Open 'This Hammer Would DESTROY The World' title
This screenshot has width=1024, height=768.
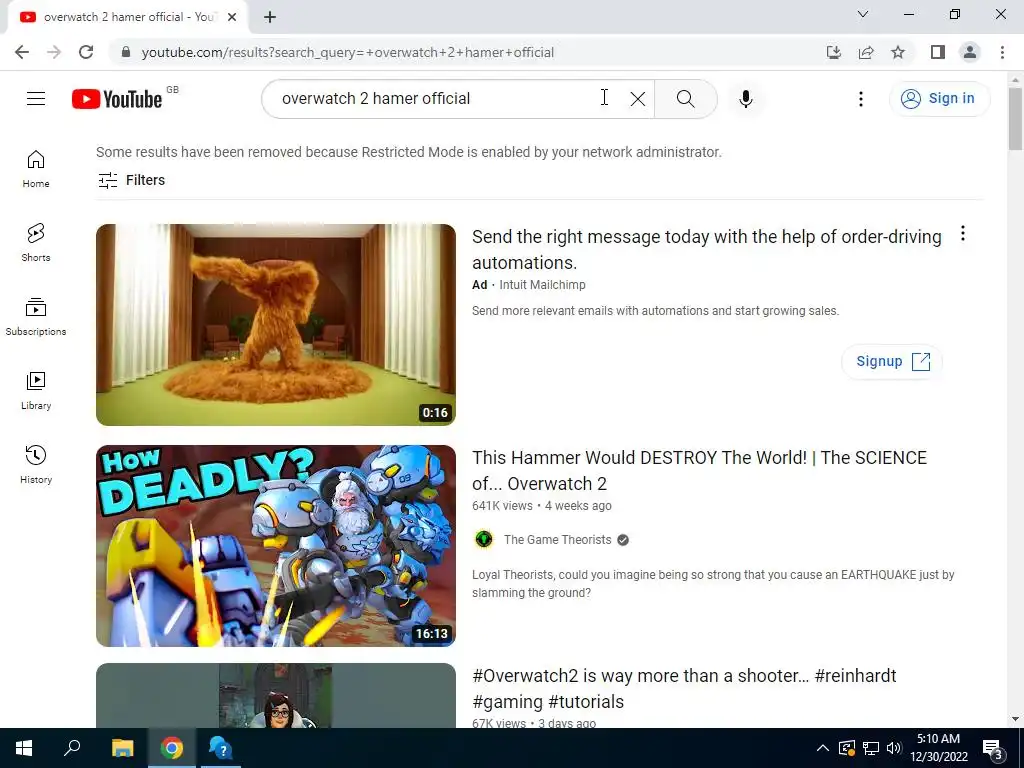click(x=699, y=470)
